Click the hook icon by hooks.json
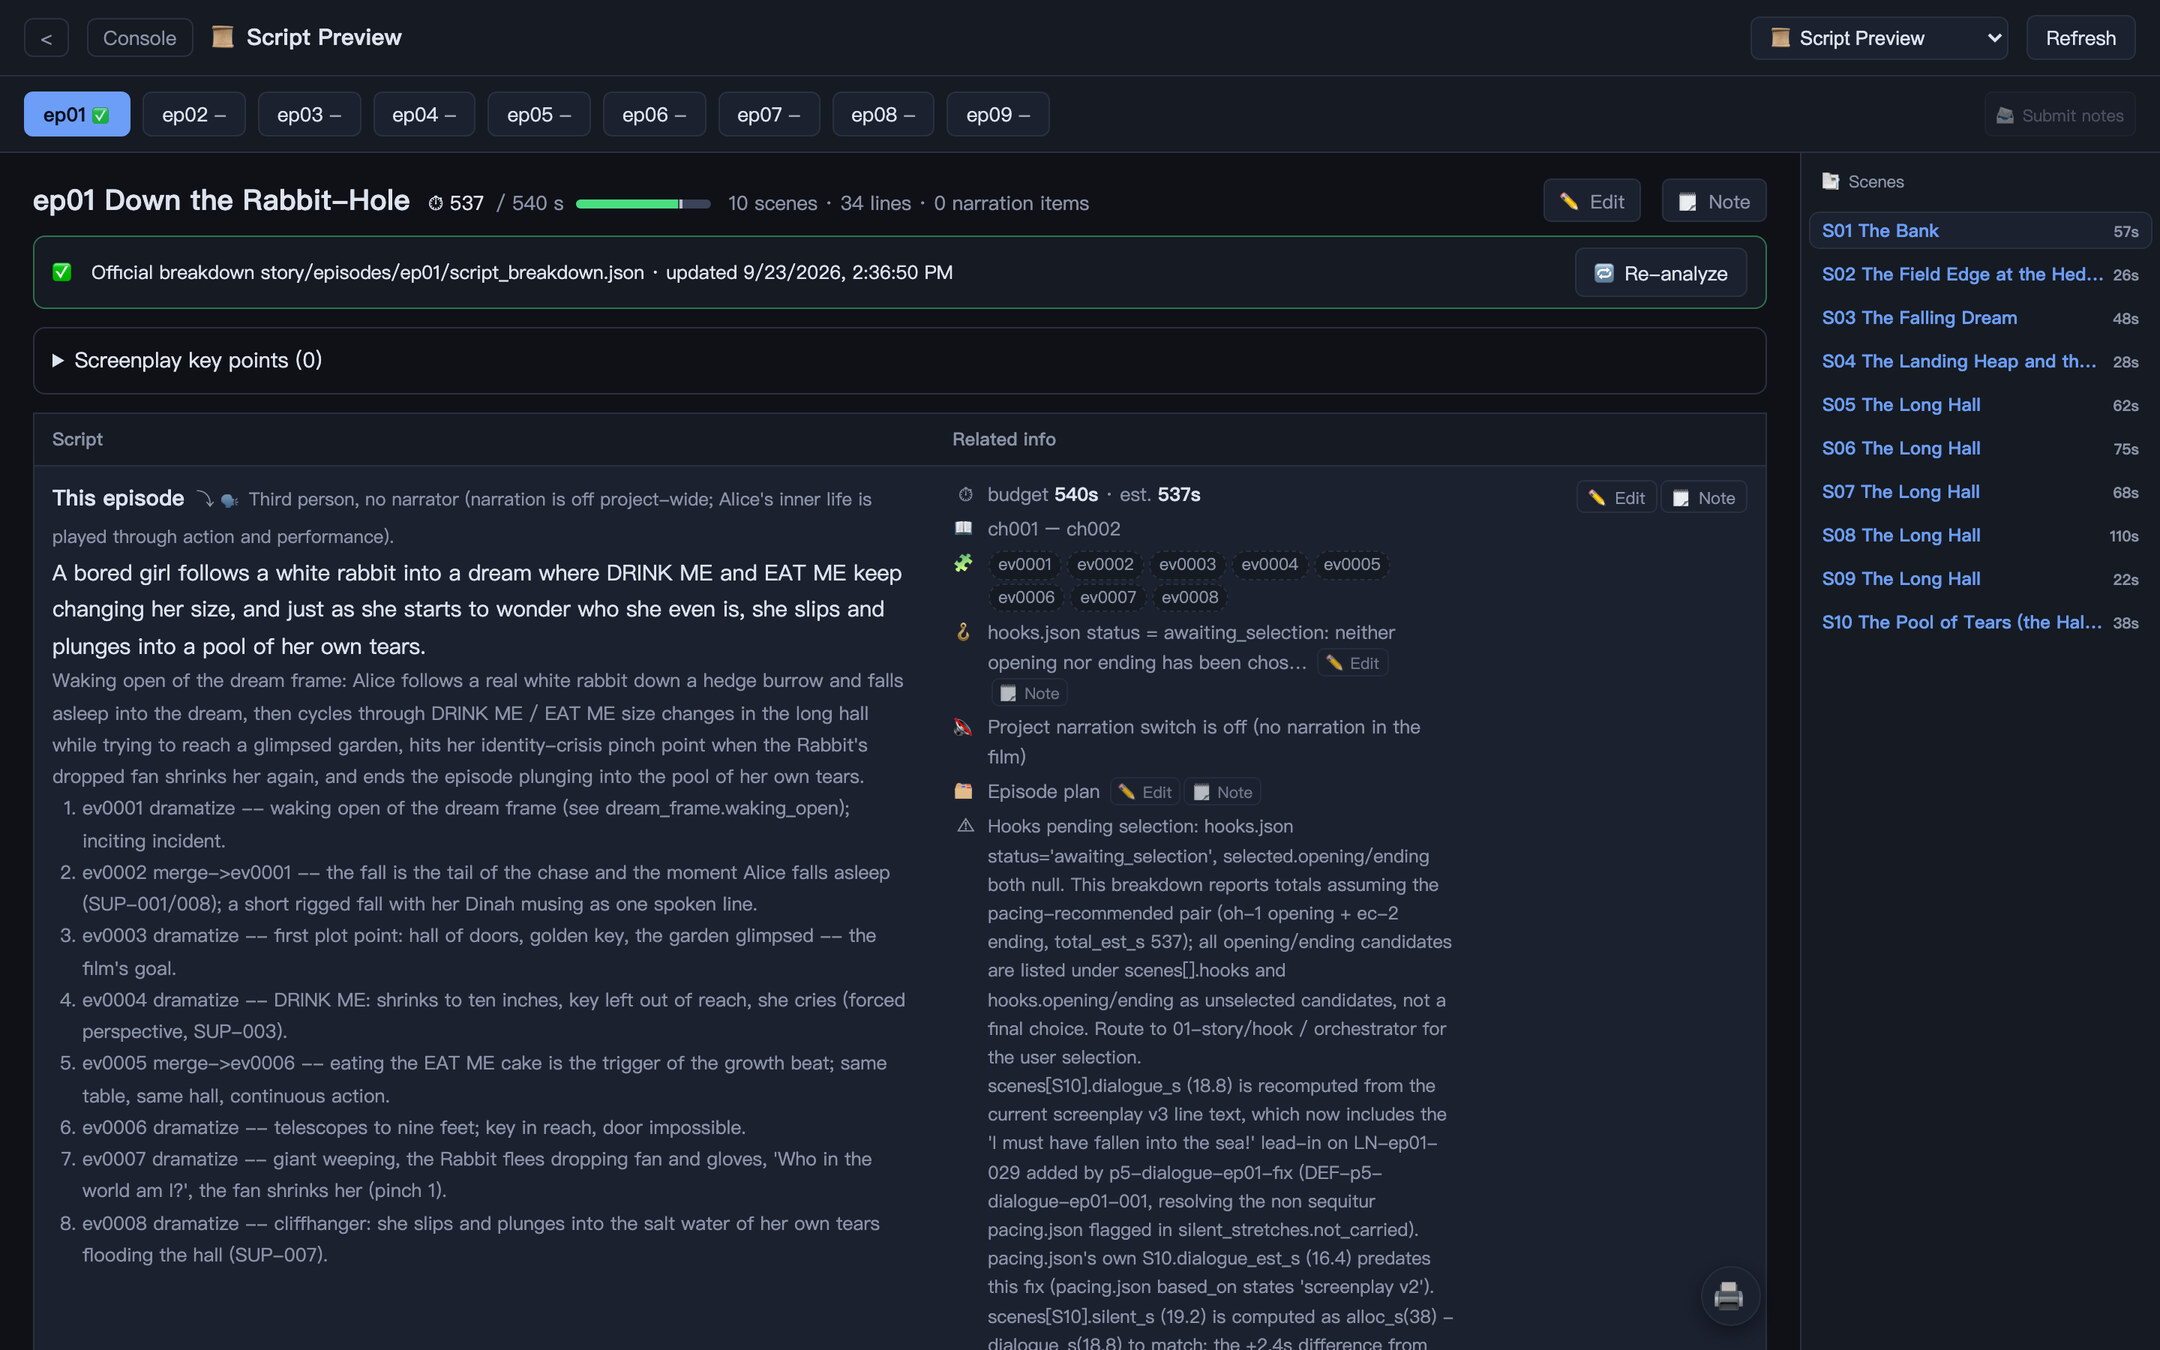Screen dimensions: 2160x1350 [x=963, y=632]
